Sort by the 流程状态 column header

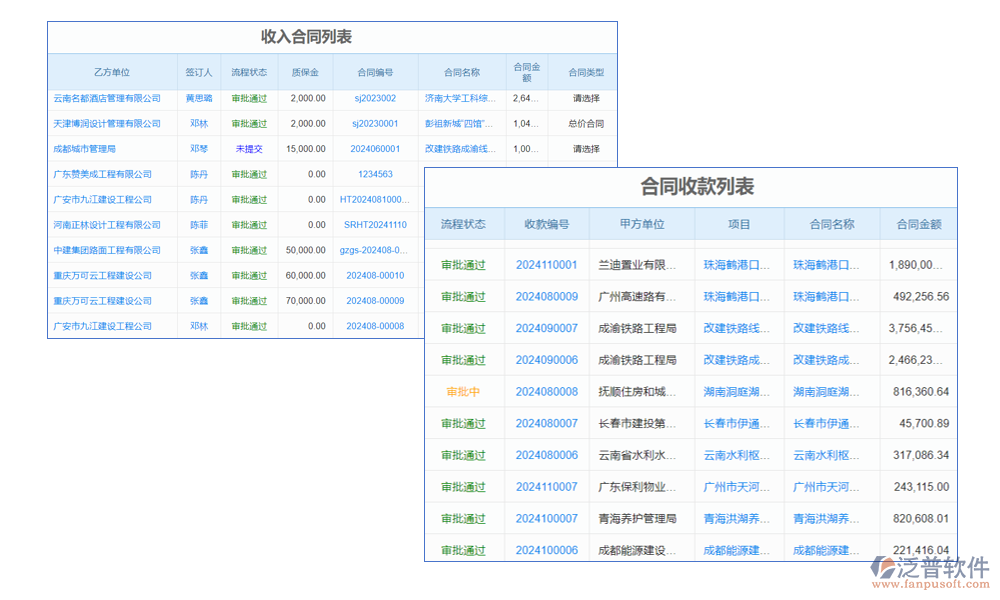(464, 224)
